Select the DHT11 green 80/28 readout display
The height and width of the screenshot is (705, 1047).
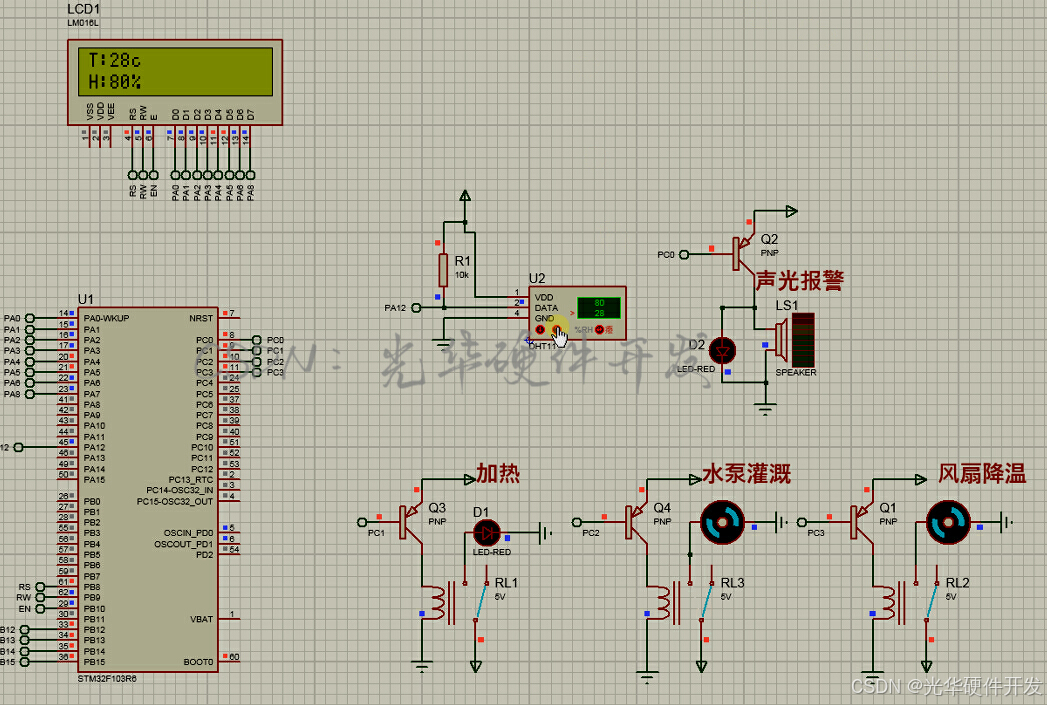click(599, 308)
